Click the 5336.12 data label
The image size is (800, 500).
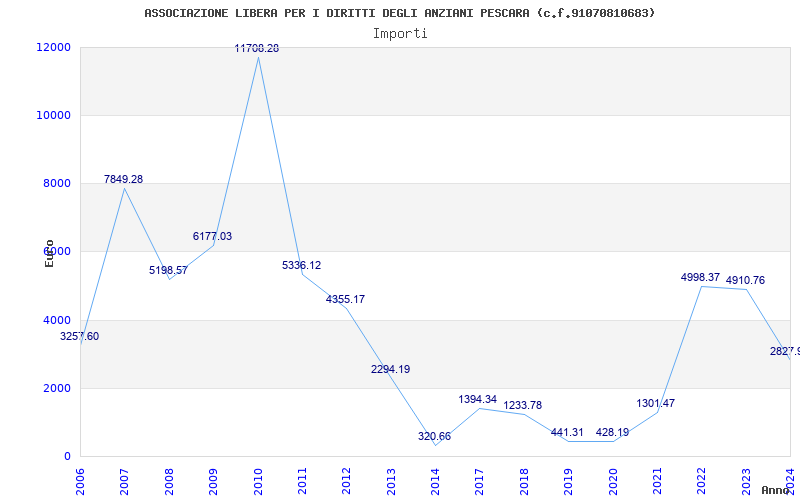(x=302, y=266)
